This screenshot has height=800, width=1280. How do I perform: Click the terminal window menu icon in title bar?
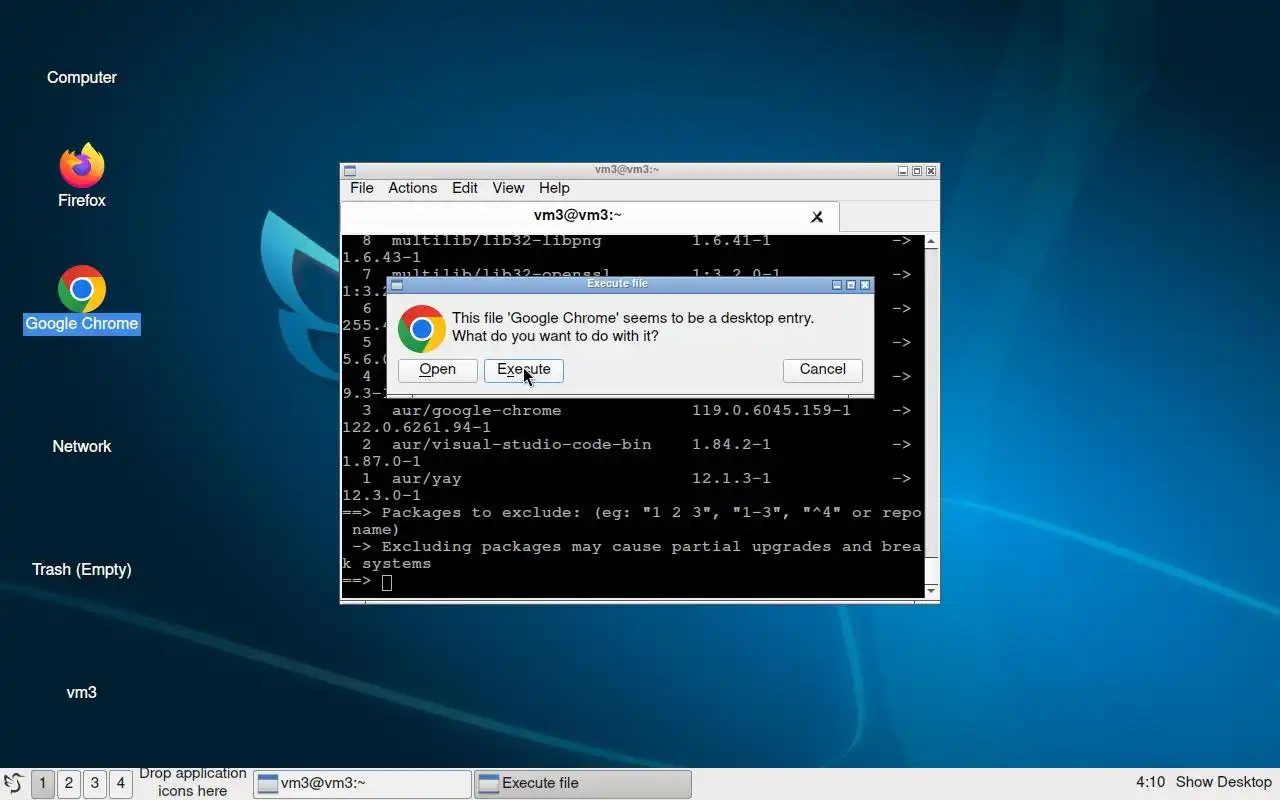click(x=349, y=171)
